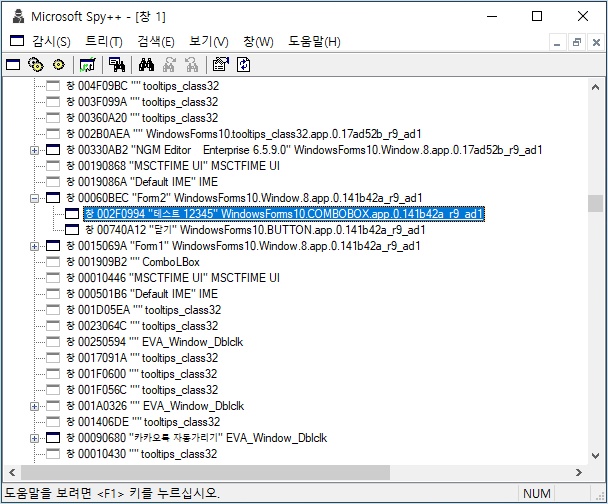Viewport: 608px width, 504px height.
Task: Open the 창(W) menu
Action: (x=258, y=41)
